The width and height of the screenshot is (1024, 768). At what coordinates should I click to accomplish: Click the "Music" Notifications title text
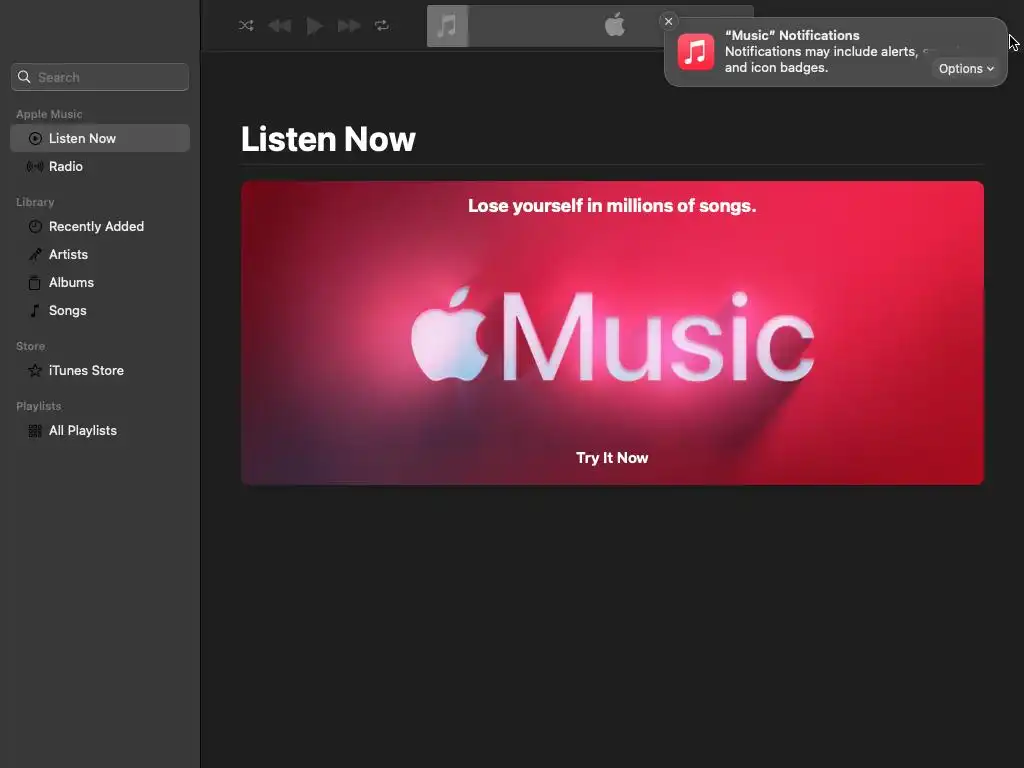792,35
